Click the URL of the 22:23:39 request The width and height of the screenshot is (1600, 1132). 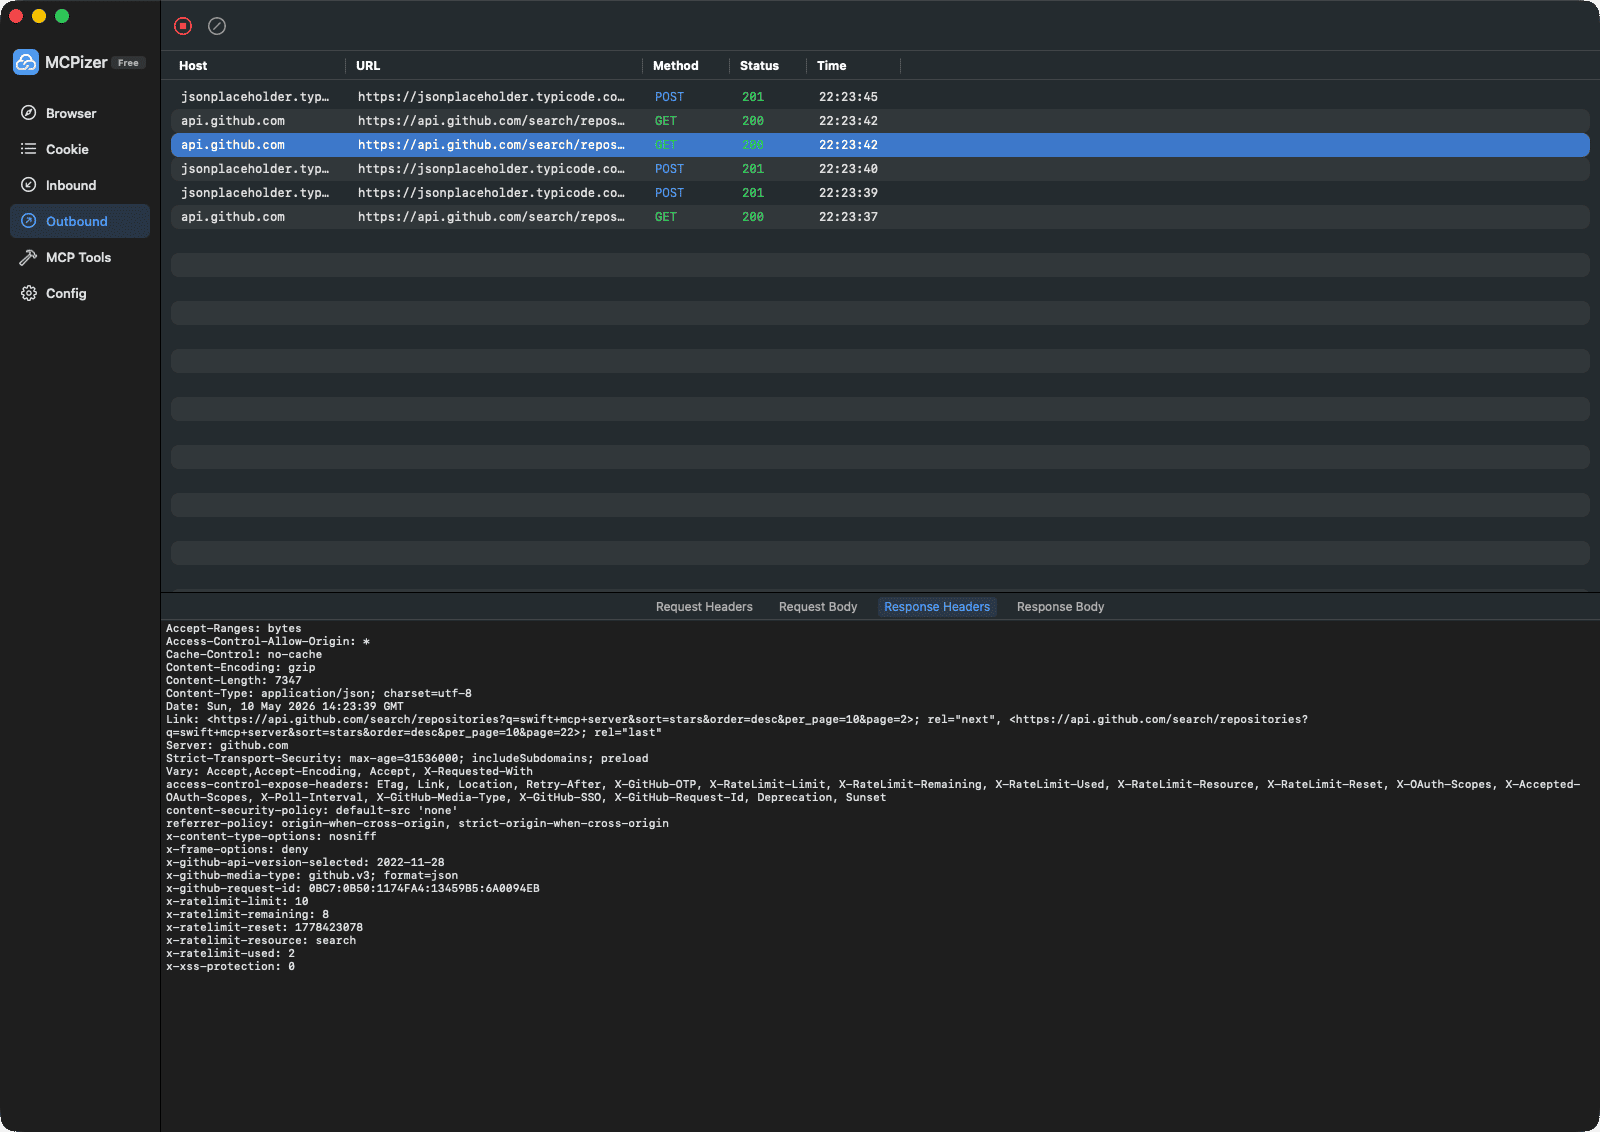pyautogui.click(x=491, y=193)
